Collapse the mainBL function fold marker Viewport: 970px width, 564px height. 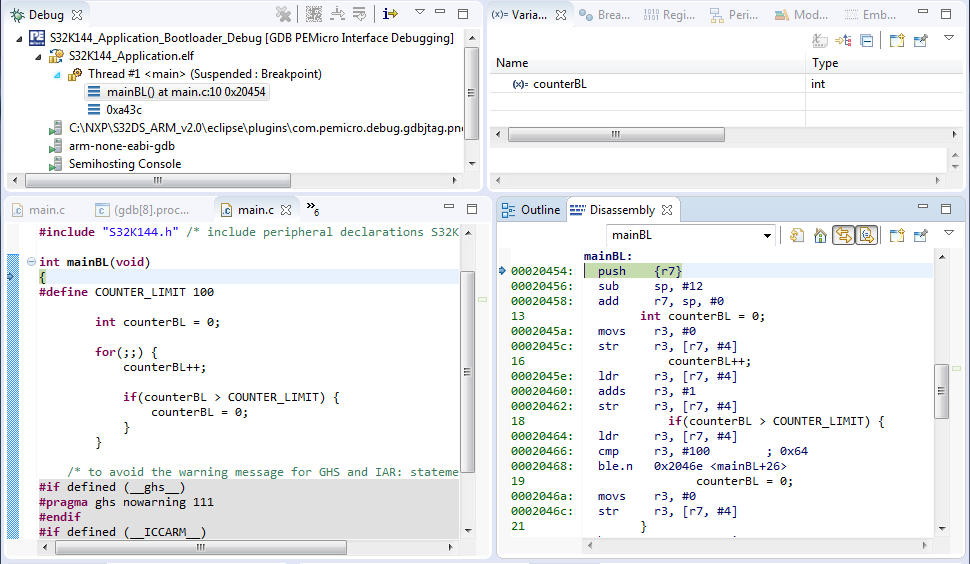(31, 262)
